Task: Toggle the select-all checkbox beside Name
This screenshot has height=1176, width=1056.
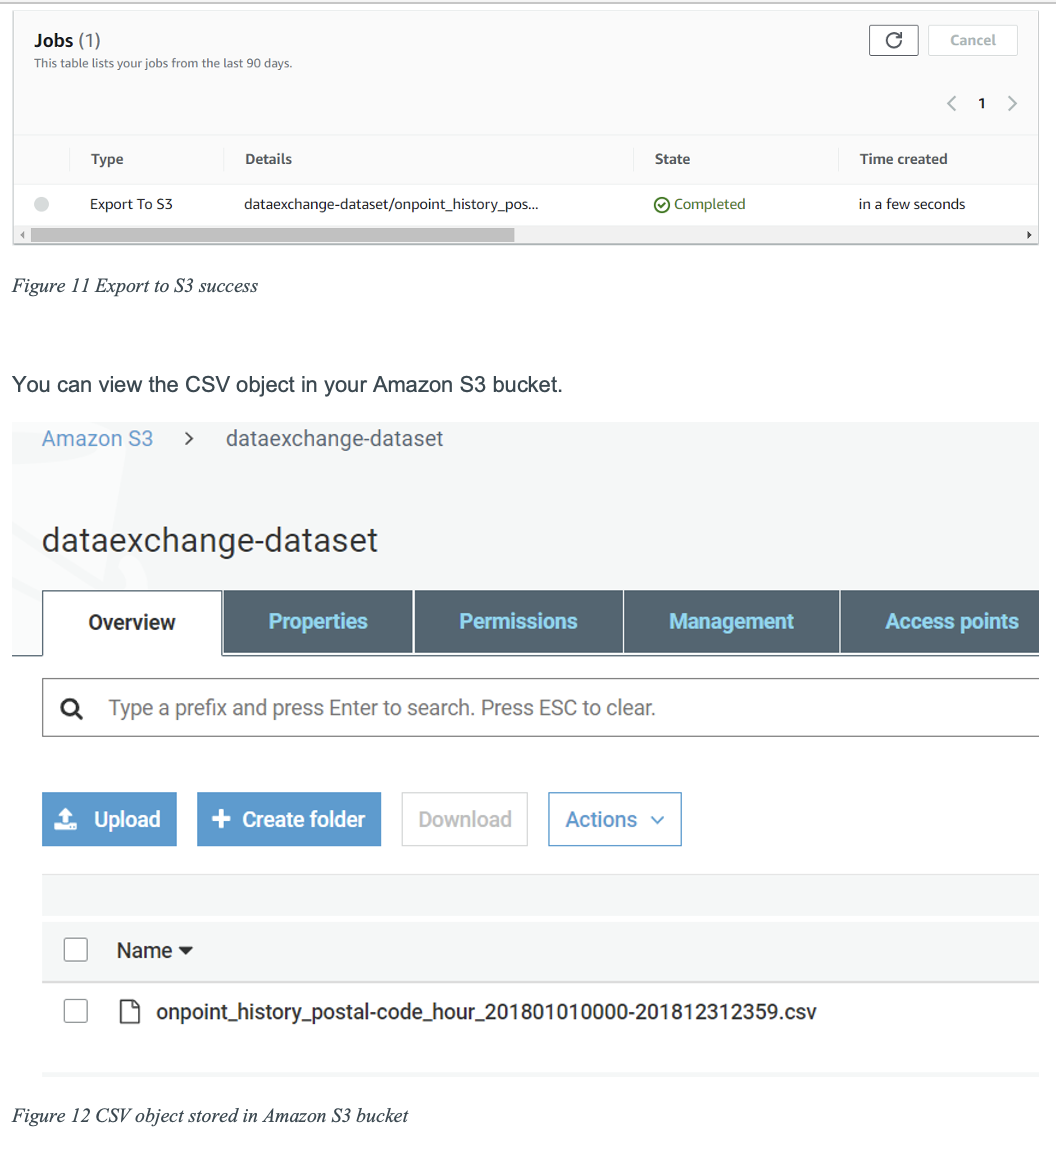Action: 76,950
